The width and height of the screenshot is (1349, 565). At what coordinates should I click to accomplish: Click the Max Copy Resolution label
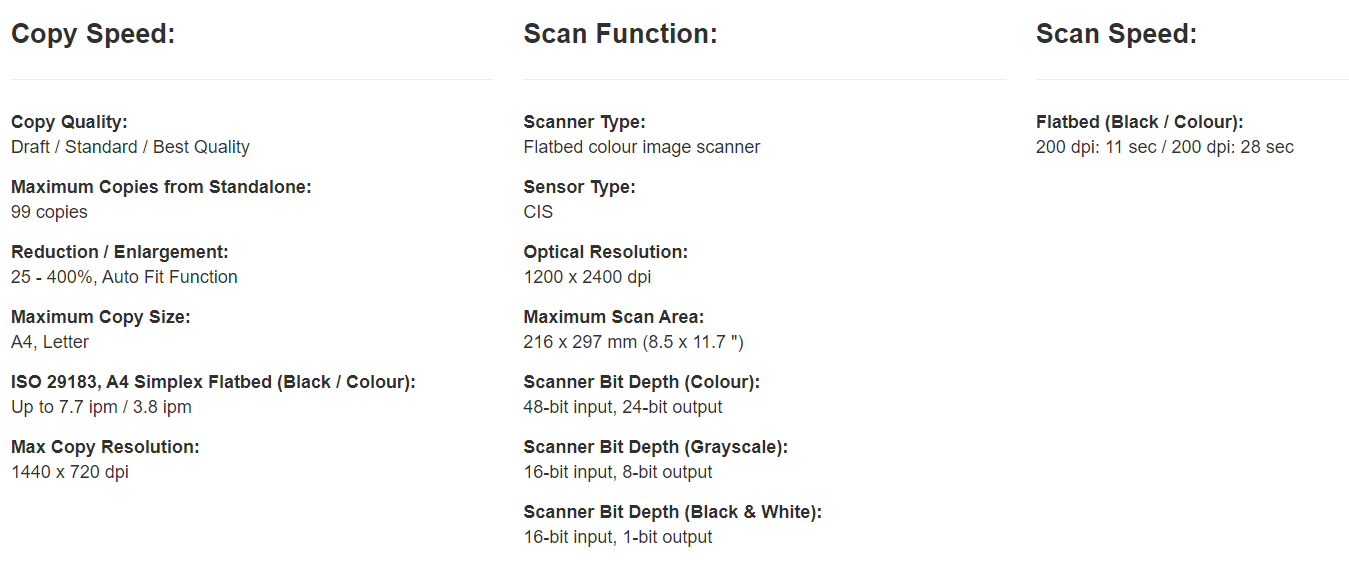pos(105,447)
